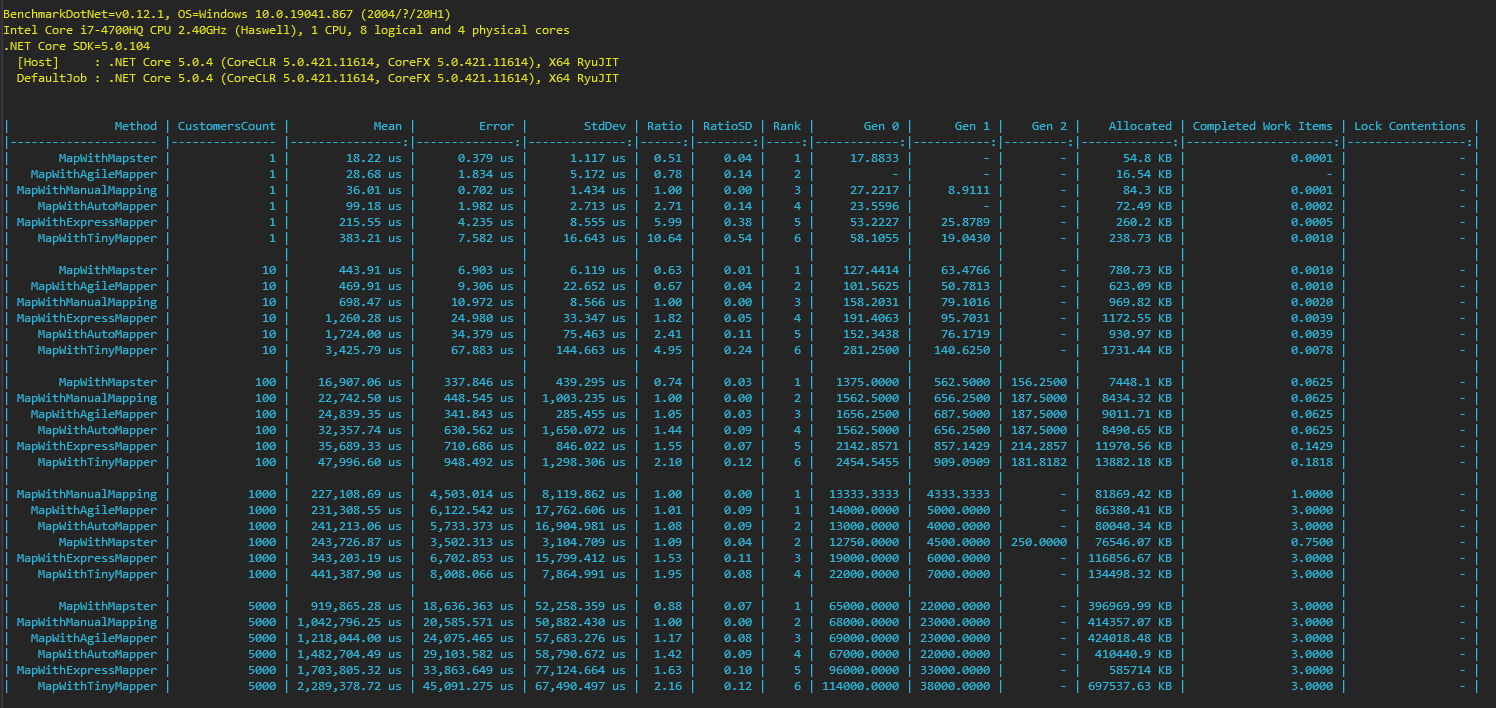Click MapWithExpressMapper in the 35,689.33 us row

[87, 446]
